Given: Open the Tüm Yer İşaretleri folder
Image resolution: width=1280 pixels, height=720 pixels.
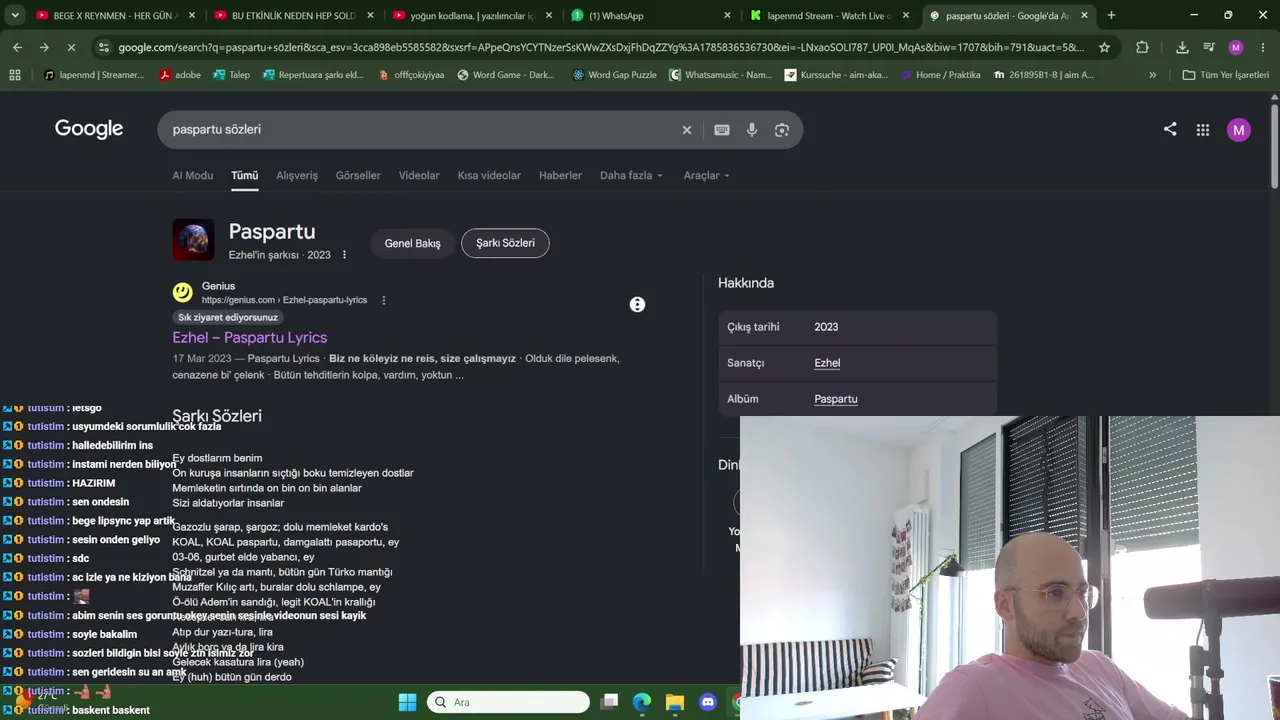Looking at the screenshot, I should click(1225, 75).
